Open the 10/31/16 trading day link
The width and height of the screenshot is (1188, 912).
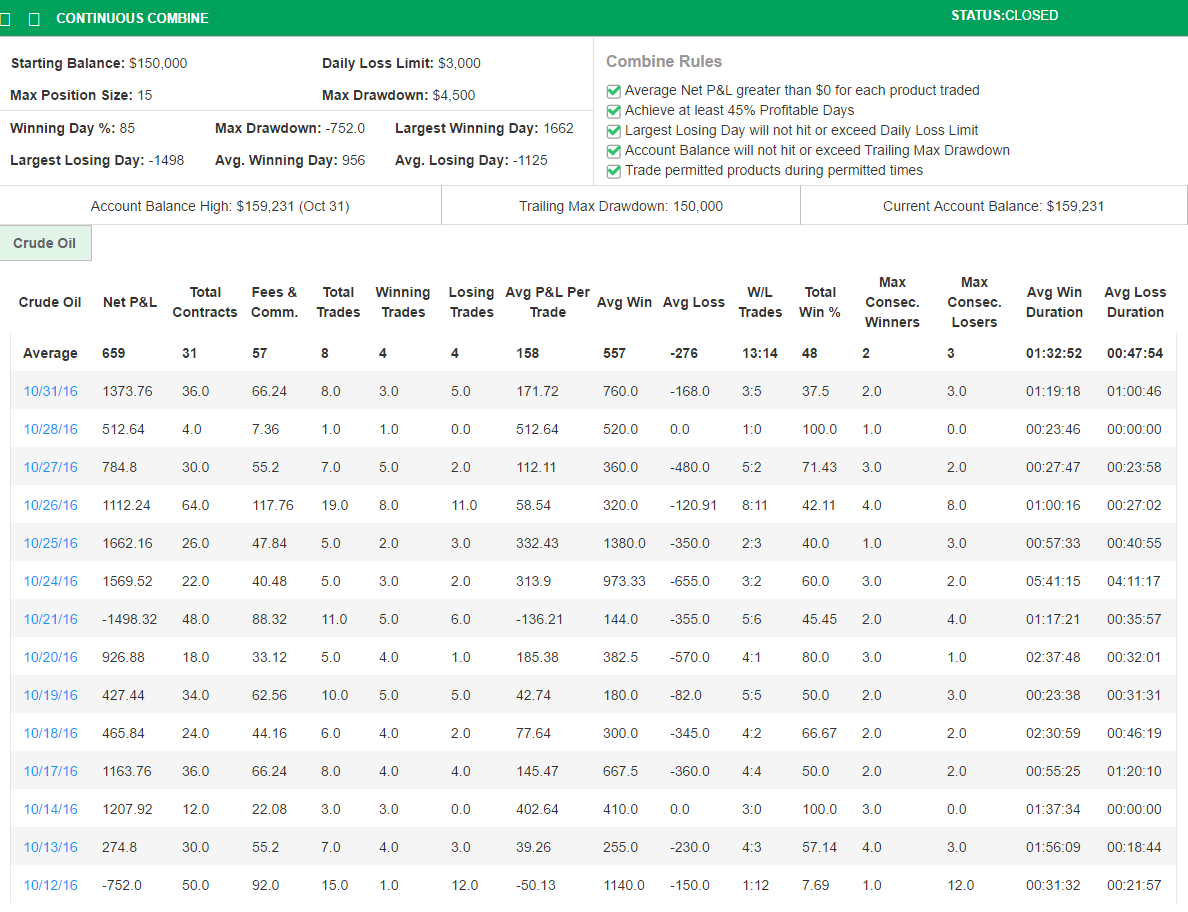tap(50, 392)
